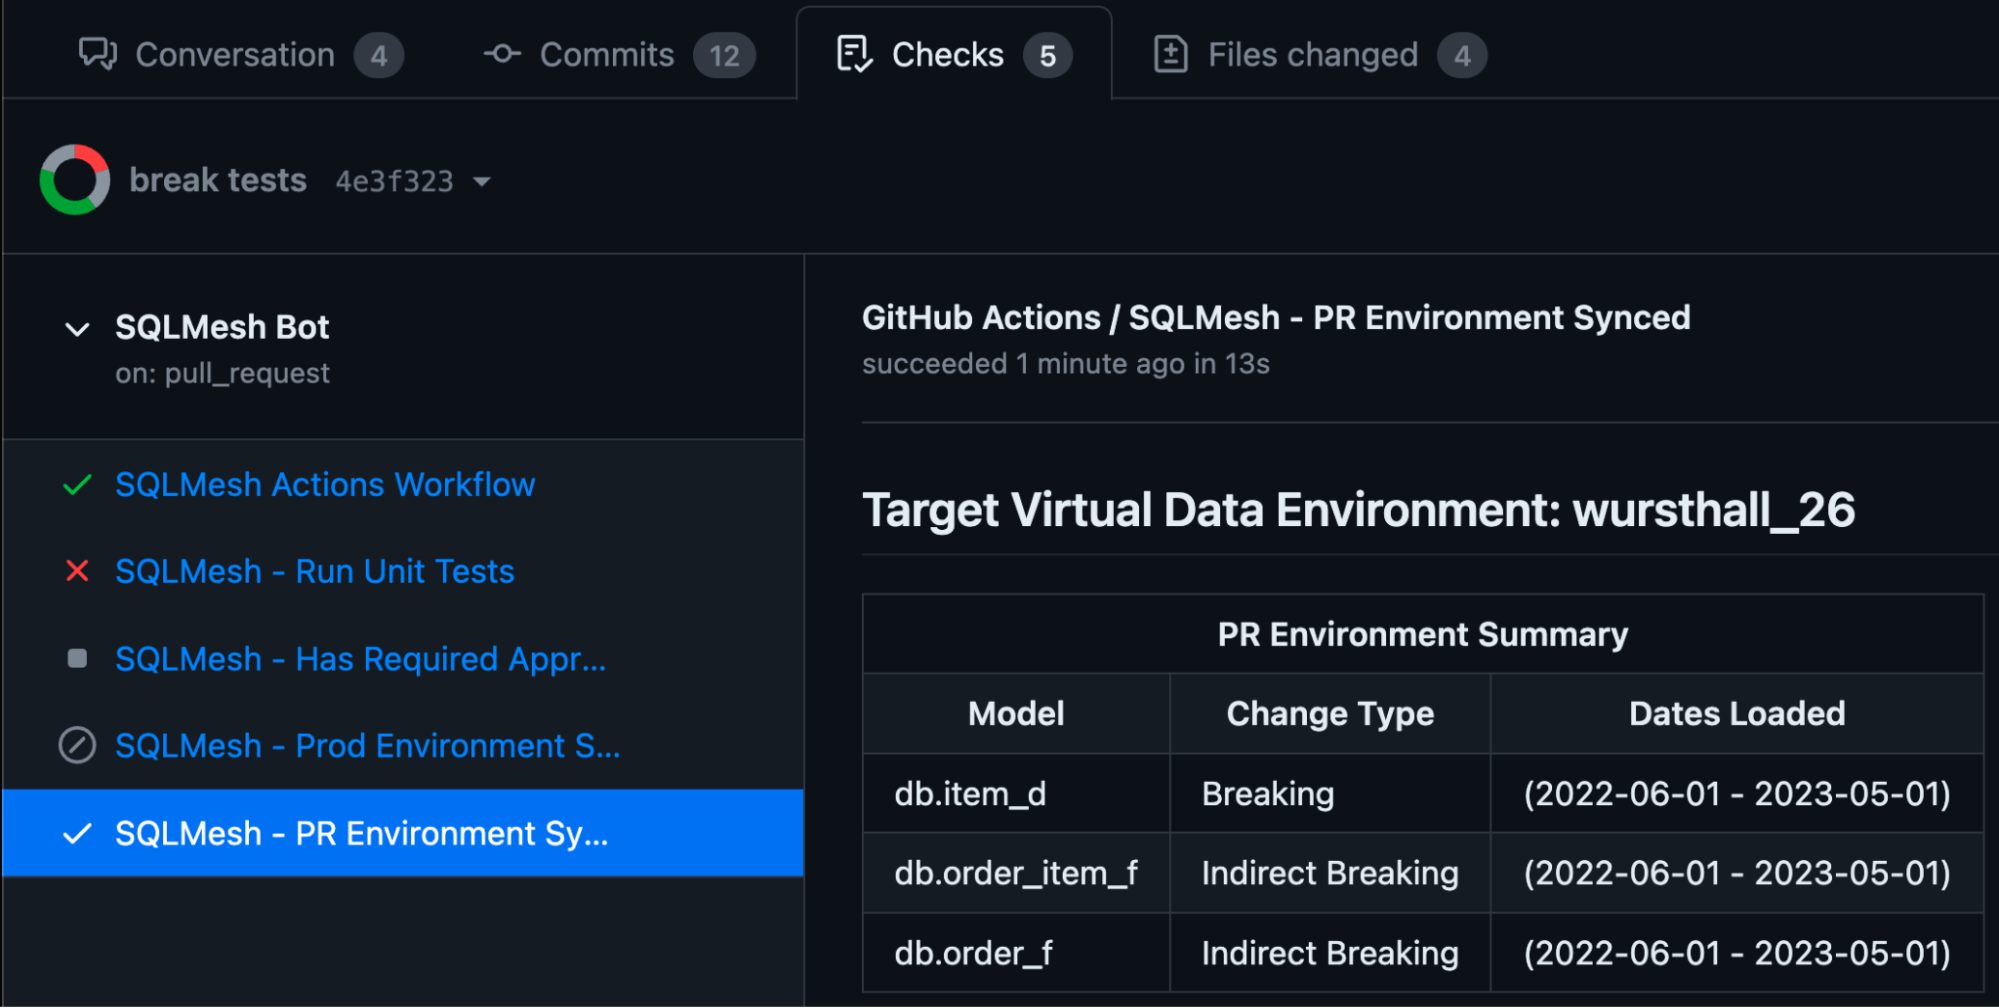
Task: Click the GitHub Actions check run title
Action: point(1276,318)
